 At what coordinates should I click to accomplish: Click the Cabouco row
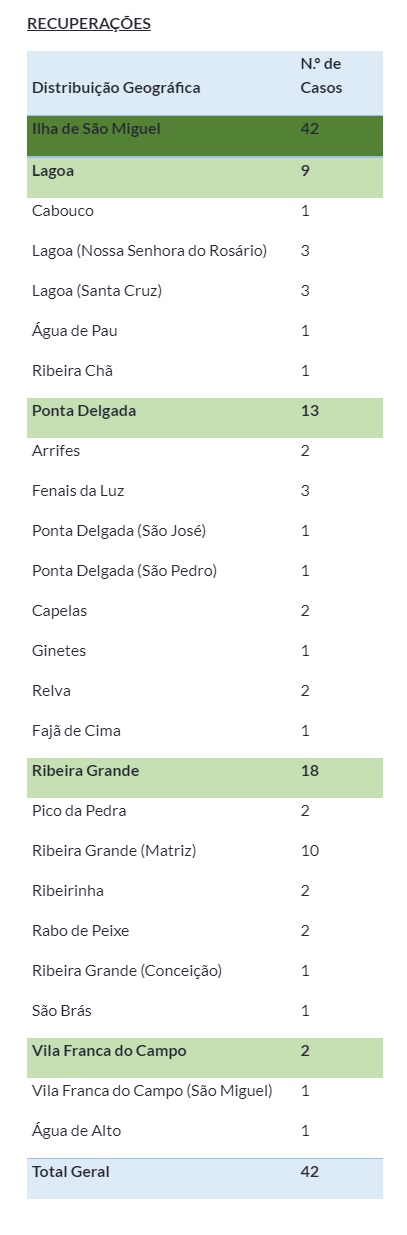click(x=205, y=211)
